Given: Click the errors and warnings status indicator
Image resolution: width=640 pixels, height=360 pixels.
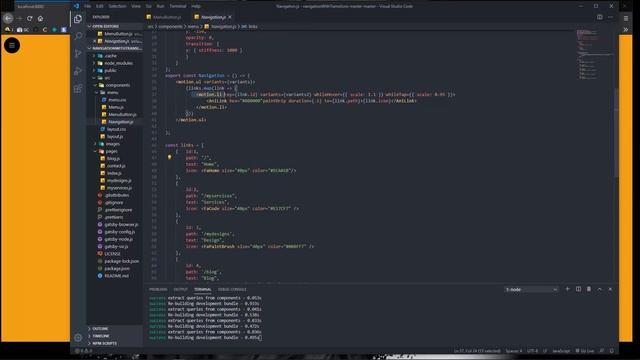Looking at the screenshot, I should click(83, 351).
